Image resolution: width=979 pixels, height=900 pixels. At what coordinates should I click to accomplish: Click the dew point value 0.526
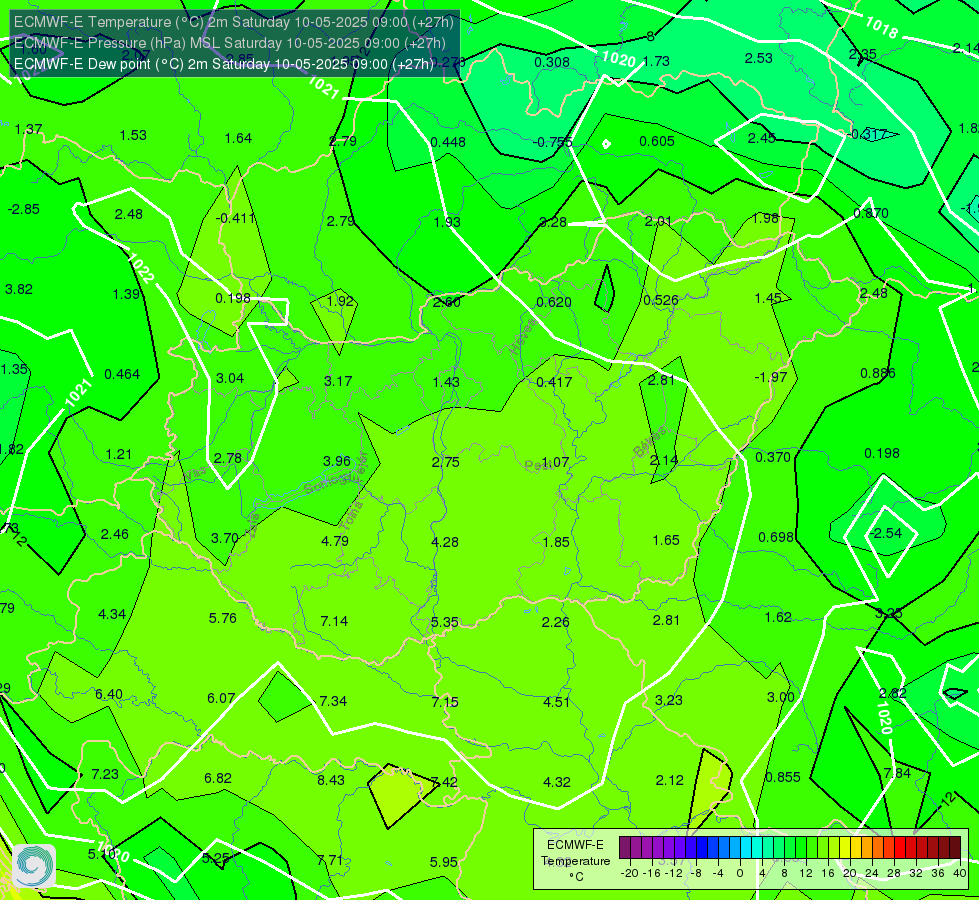(661, 300)
